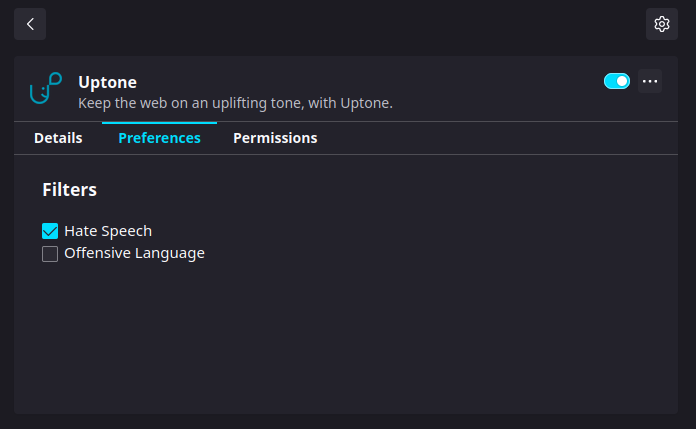Click empty top bar between back and gear

(340, 24)
